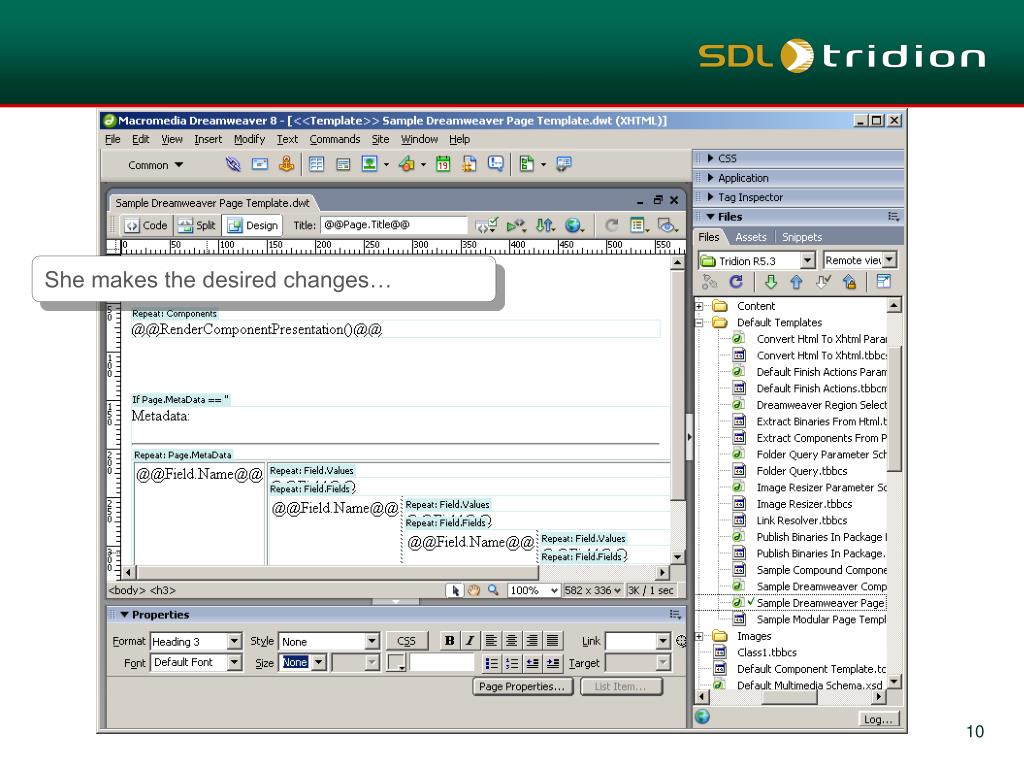
Task: Expand the Files panel to full view
Action: coord(883,281)
